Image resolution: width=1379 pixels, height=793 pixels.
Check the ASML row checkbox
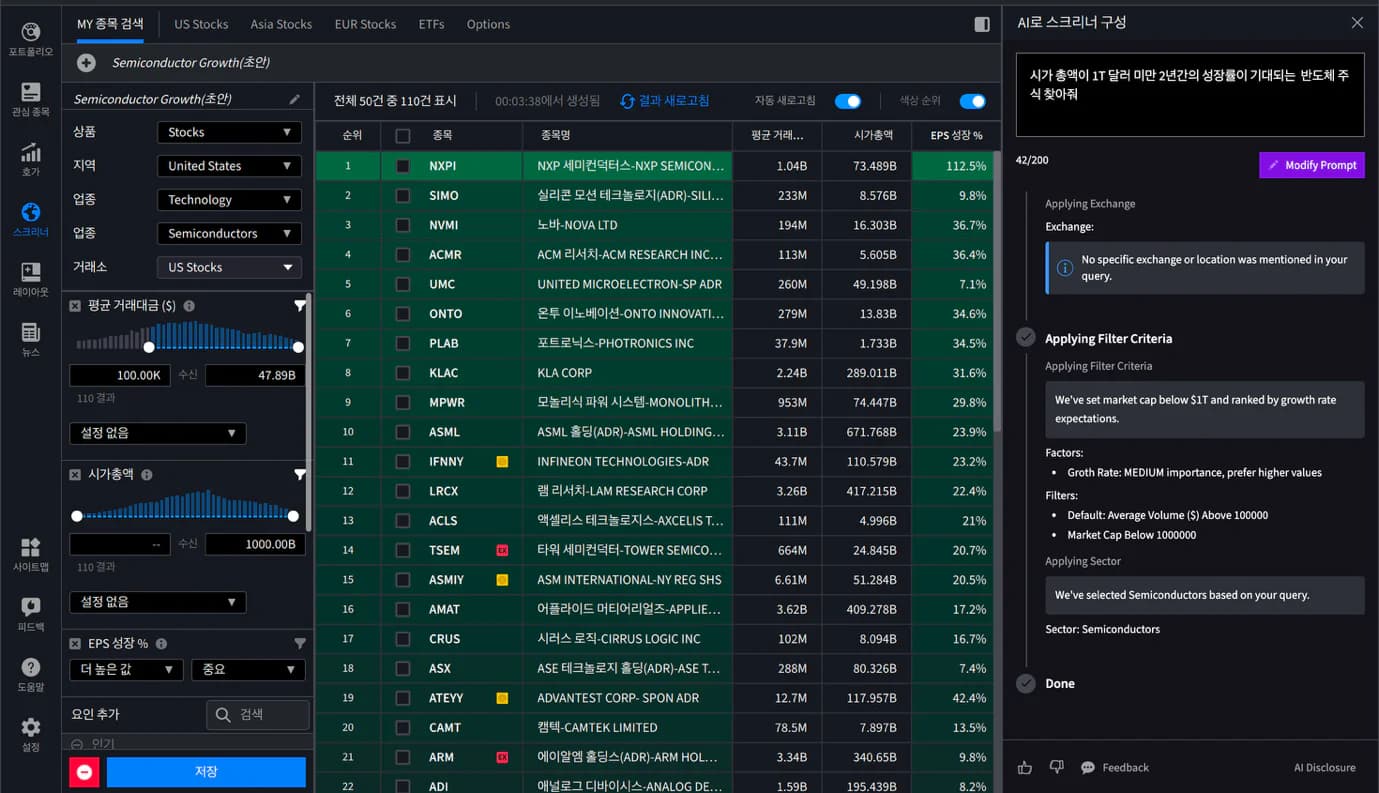(402, 432)
